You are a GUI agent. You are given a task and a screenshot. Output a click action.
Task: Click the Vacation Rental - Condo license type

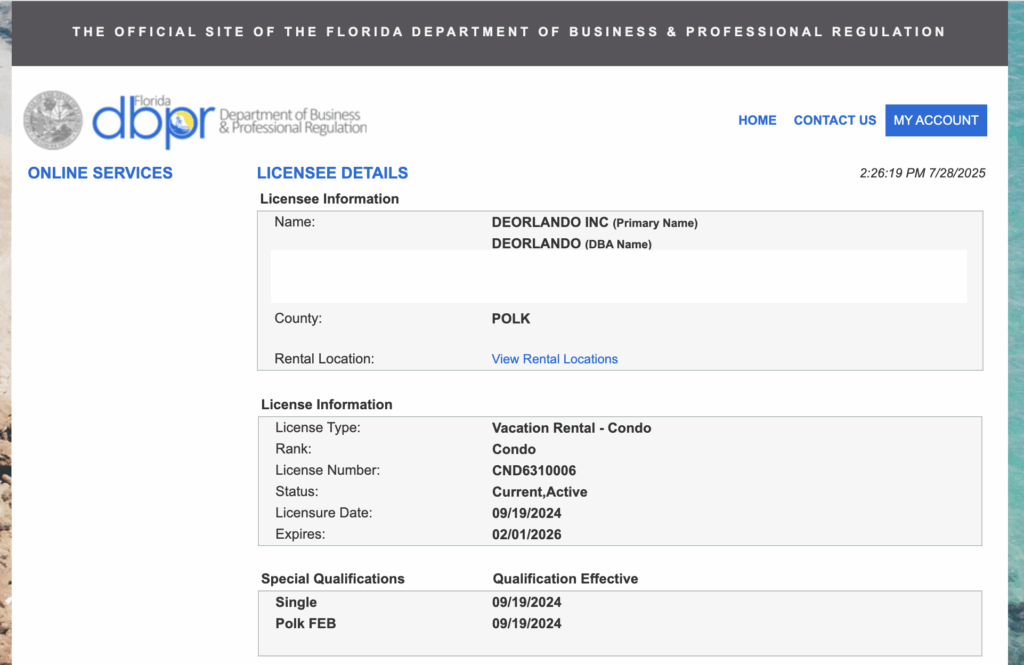pos(571,428)
